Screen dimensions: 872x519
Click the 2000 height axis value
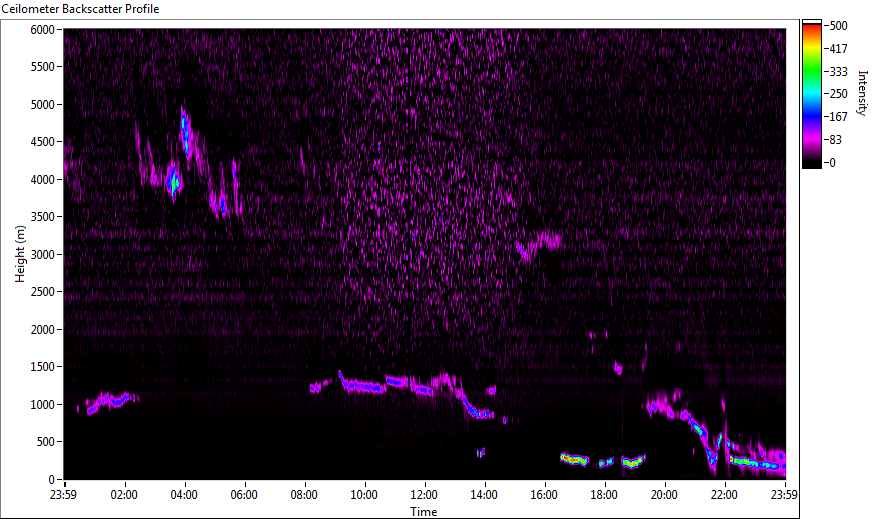pyautogui.click(x=42, y=330)
